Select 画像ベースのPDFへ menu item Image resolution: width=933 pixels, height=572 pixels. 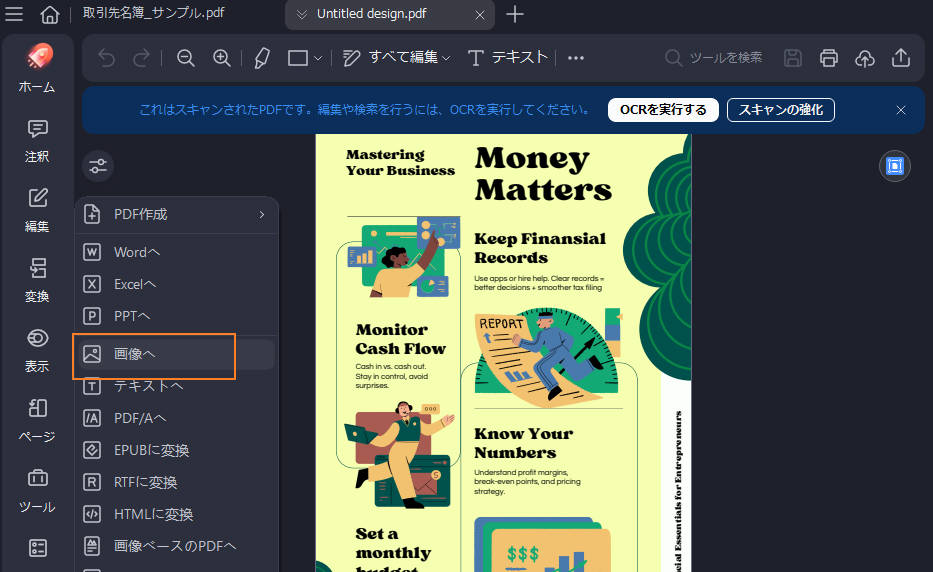pyautogui.click(x=177, y=546)
